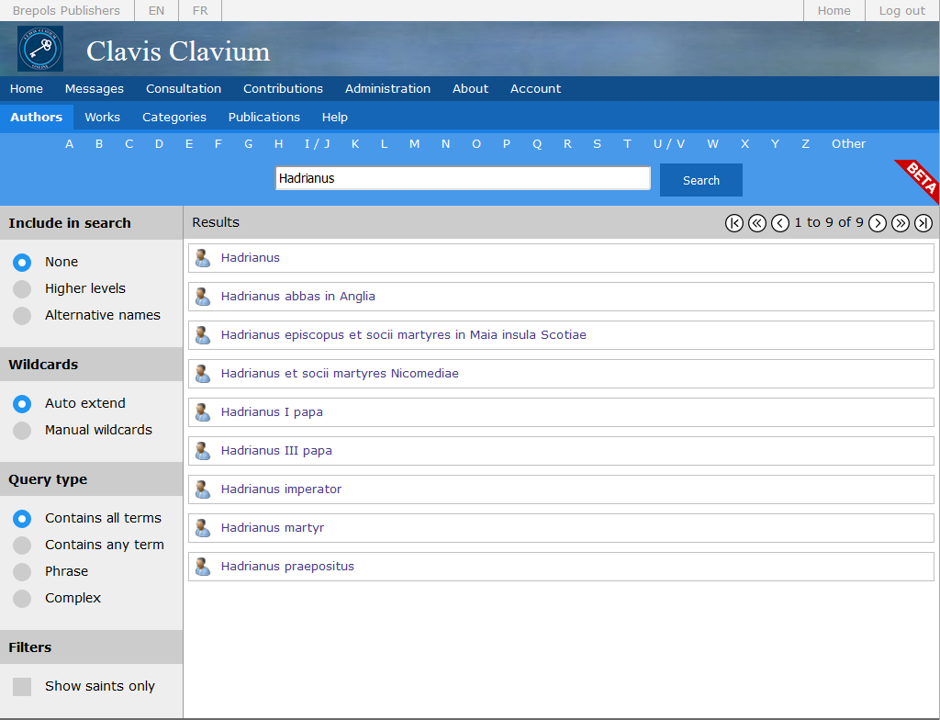Image resolution: width=940 pixels, height=720 pixels.
Task: Click person icon beside Hadrianus imperator
Action: click(x=203, y=489)
